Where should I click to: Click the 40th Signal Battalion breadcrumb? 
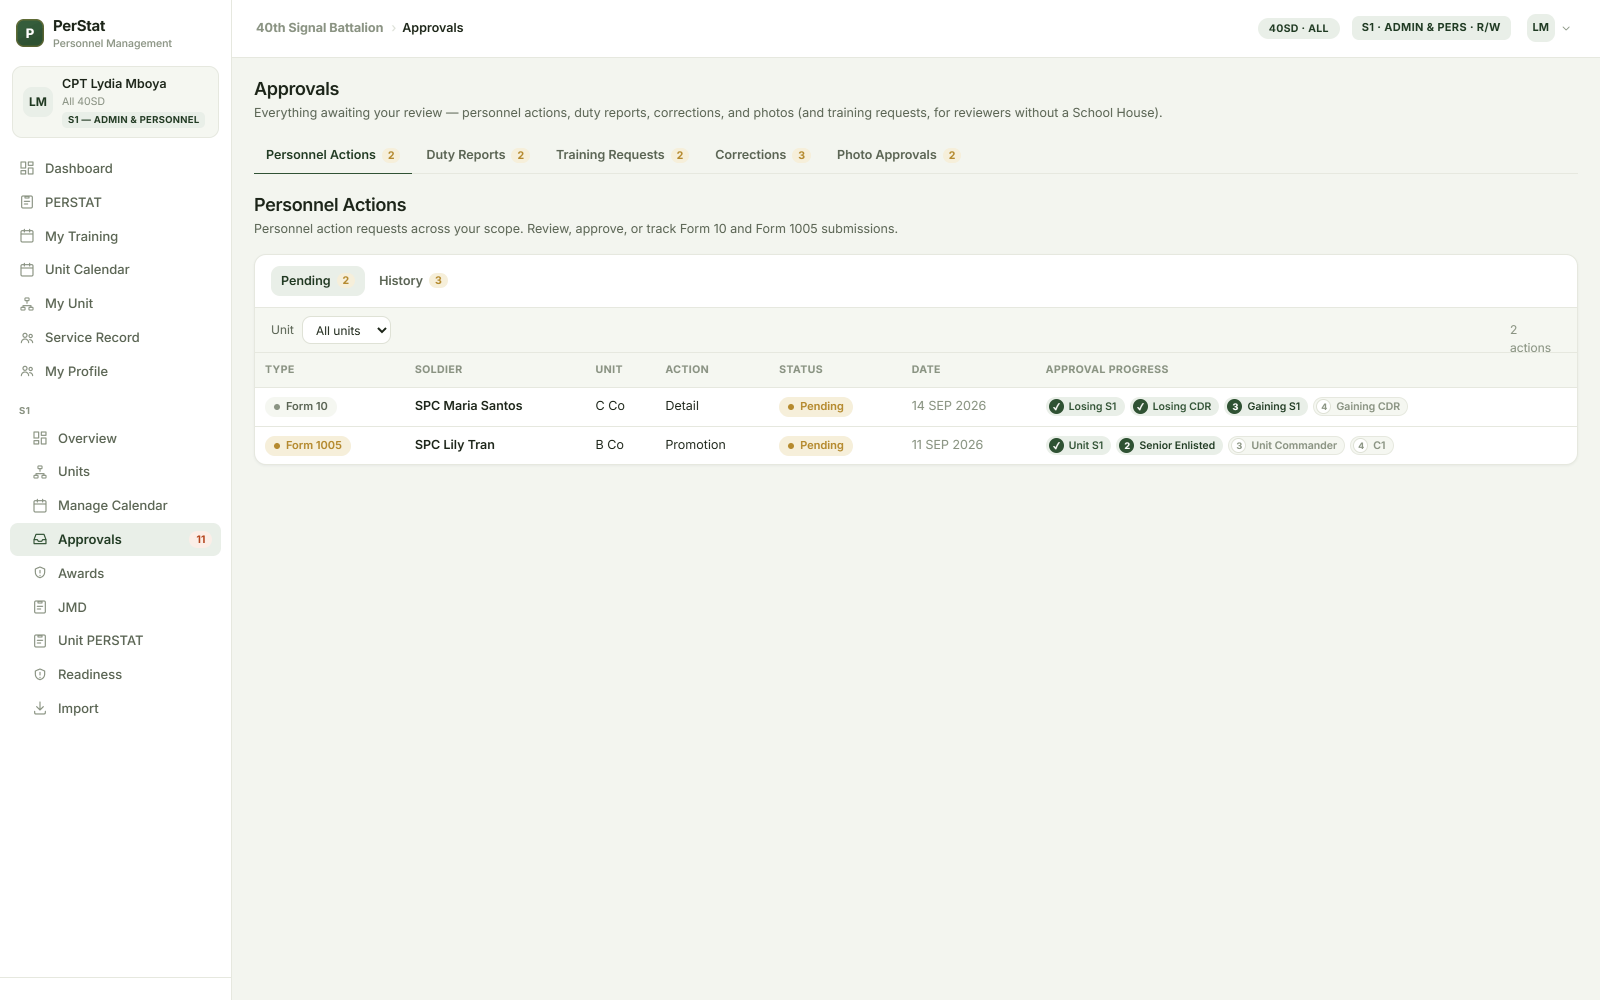pos(319,28)
